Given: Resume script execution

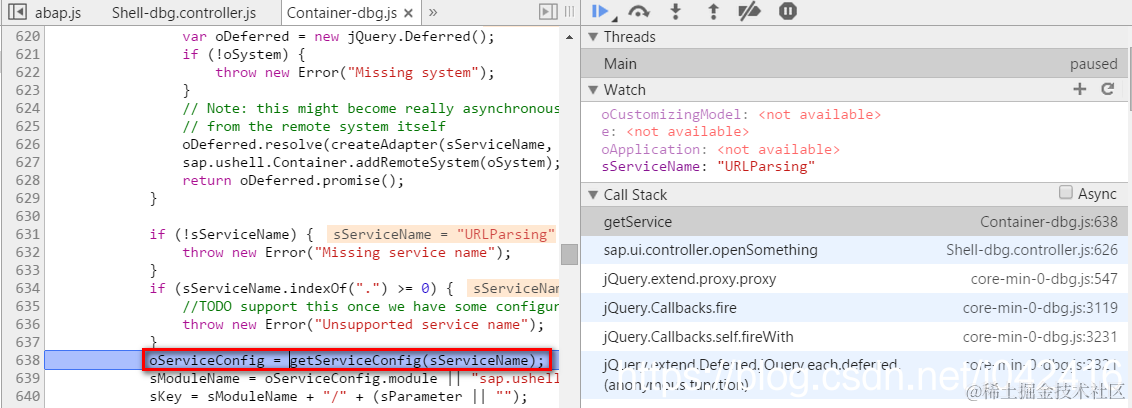Looking at the screenshot, I should click(x=598, y=11).
